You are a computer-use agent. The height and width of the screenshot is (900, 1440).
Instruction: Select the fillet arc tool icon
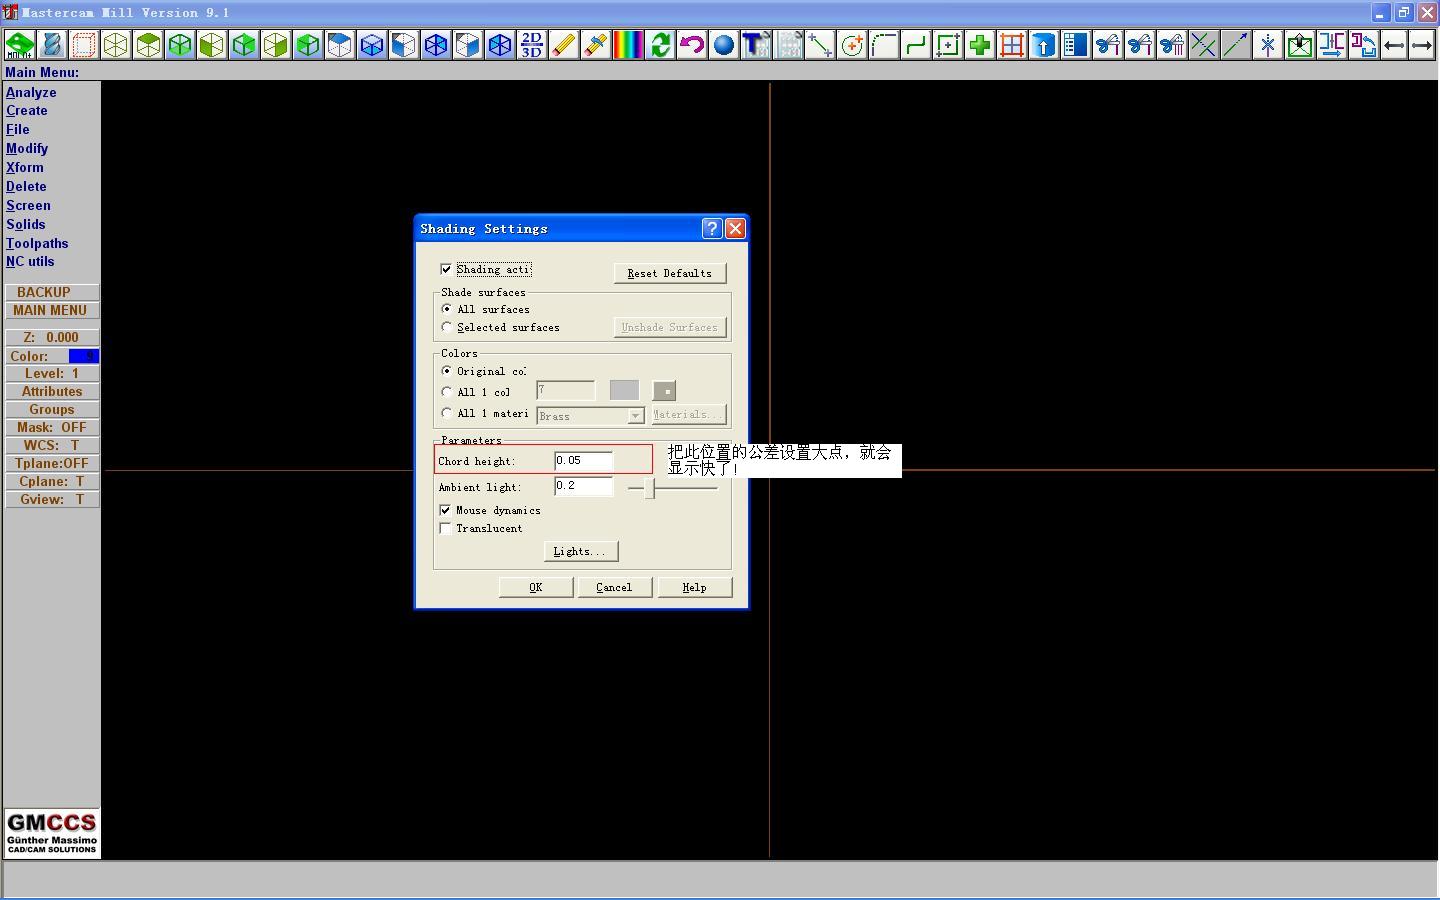click(884, 45)
